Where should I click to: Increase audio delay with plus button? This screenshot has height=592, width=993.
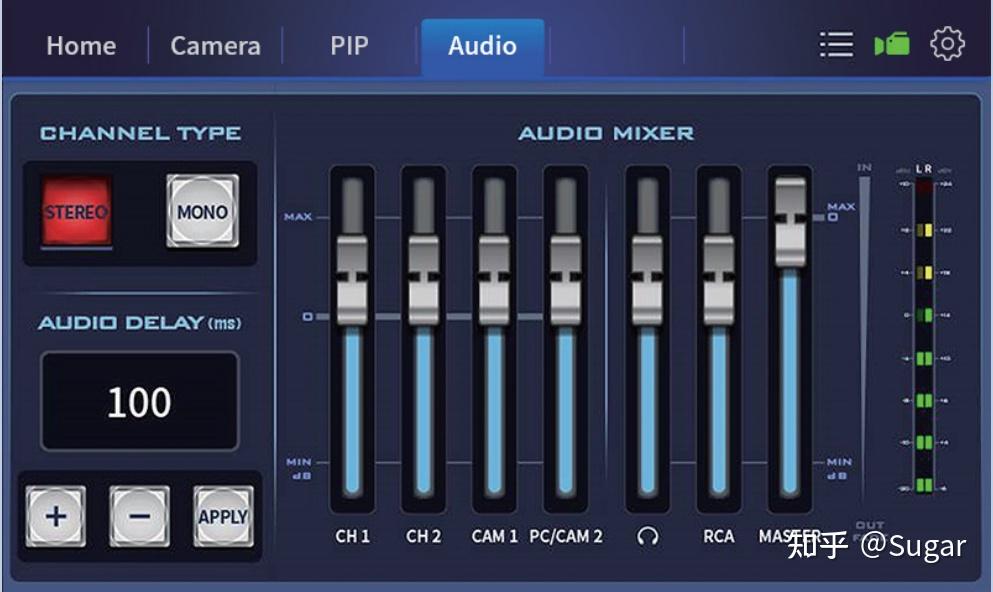56,517
